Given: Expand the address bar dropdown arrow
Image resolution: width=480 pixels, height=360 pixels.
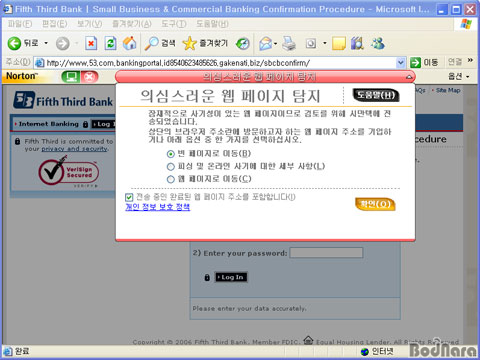Looking at the screenshot, I should click(401, 62).
